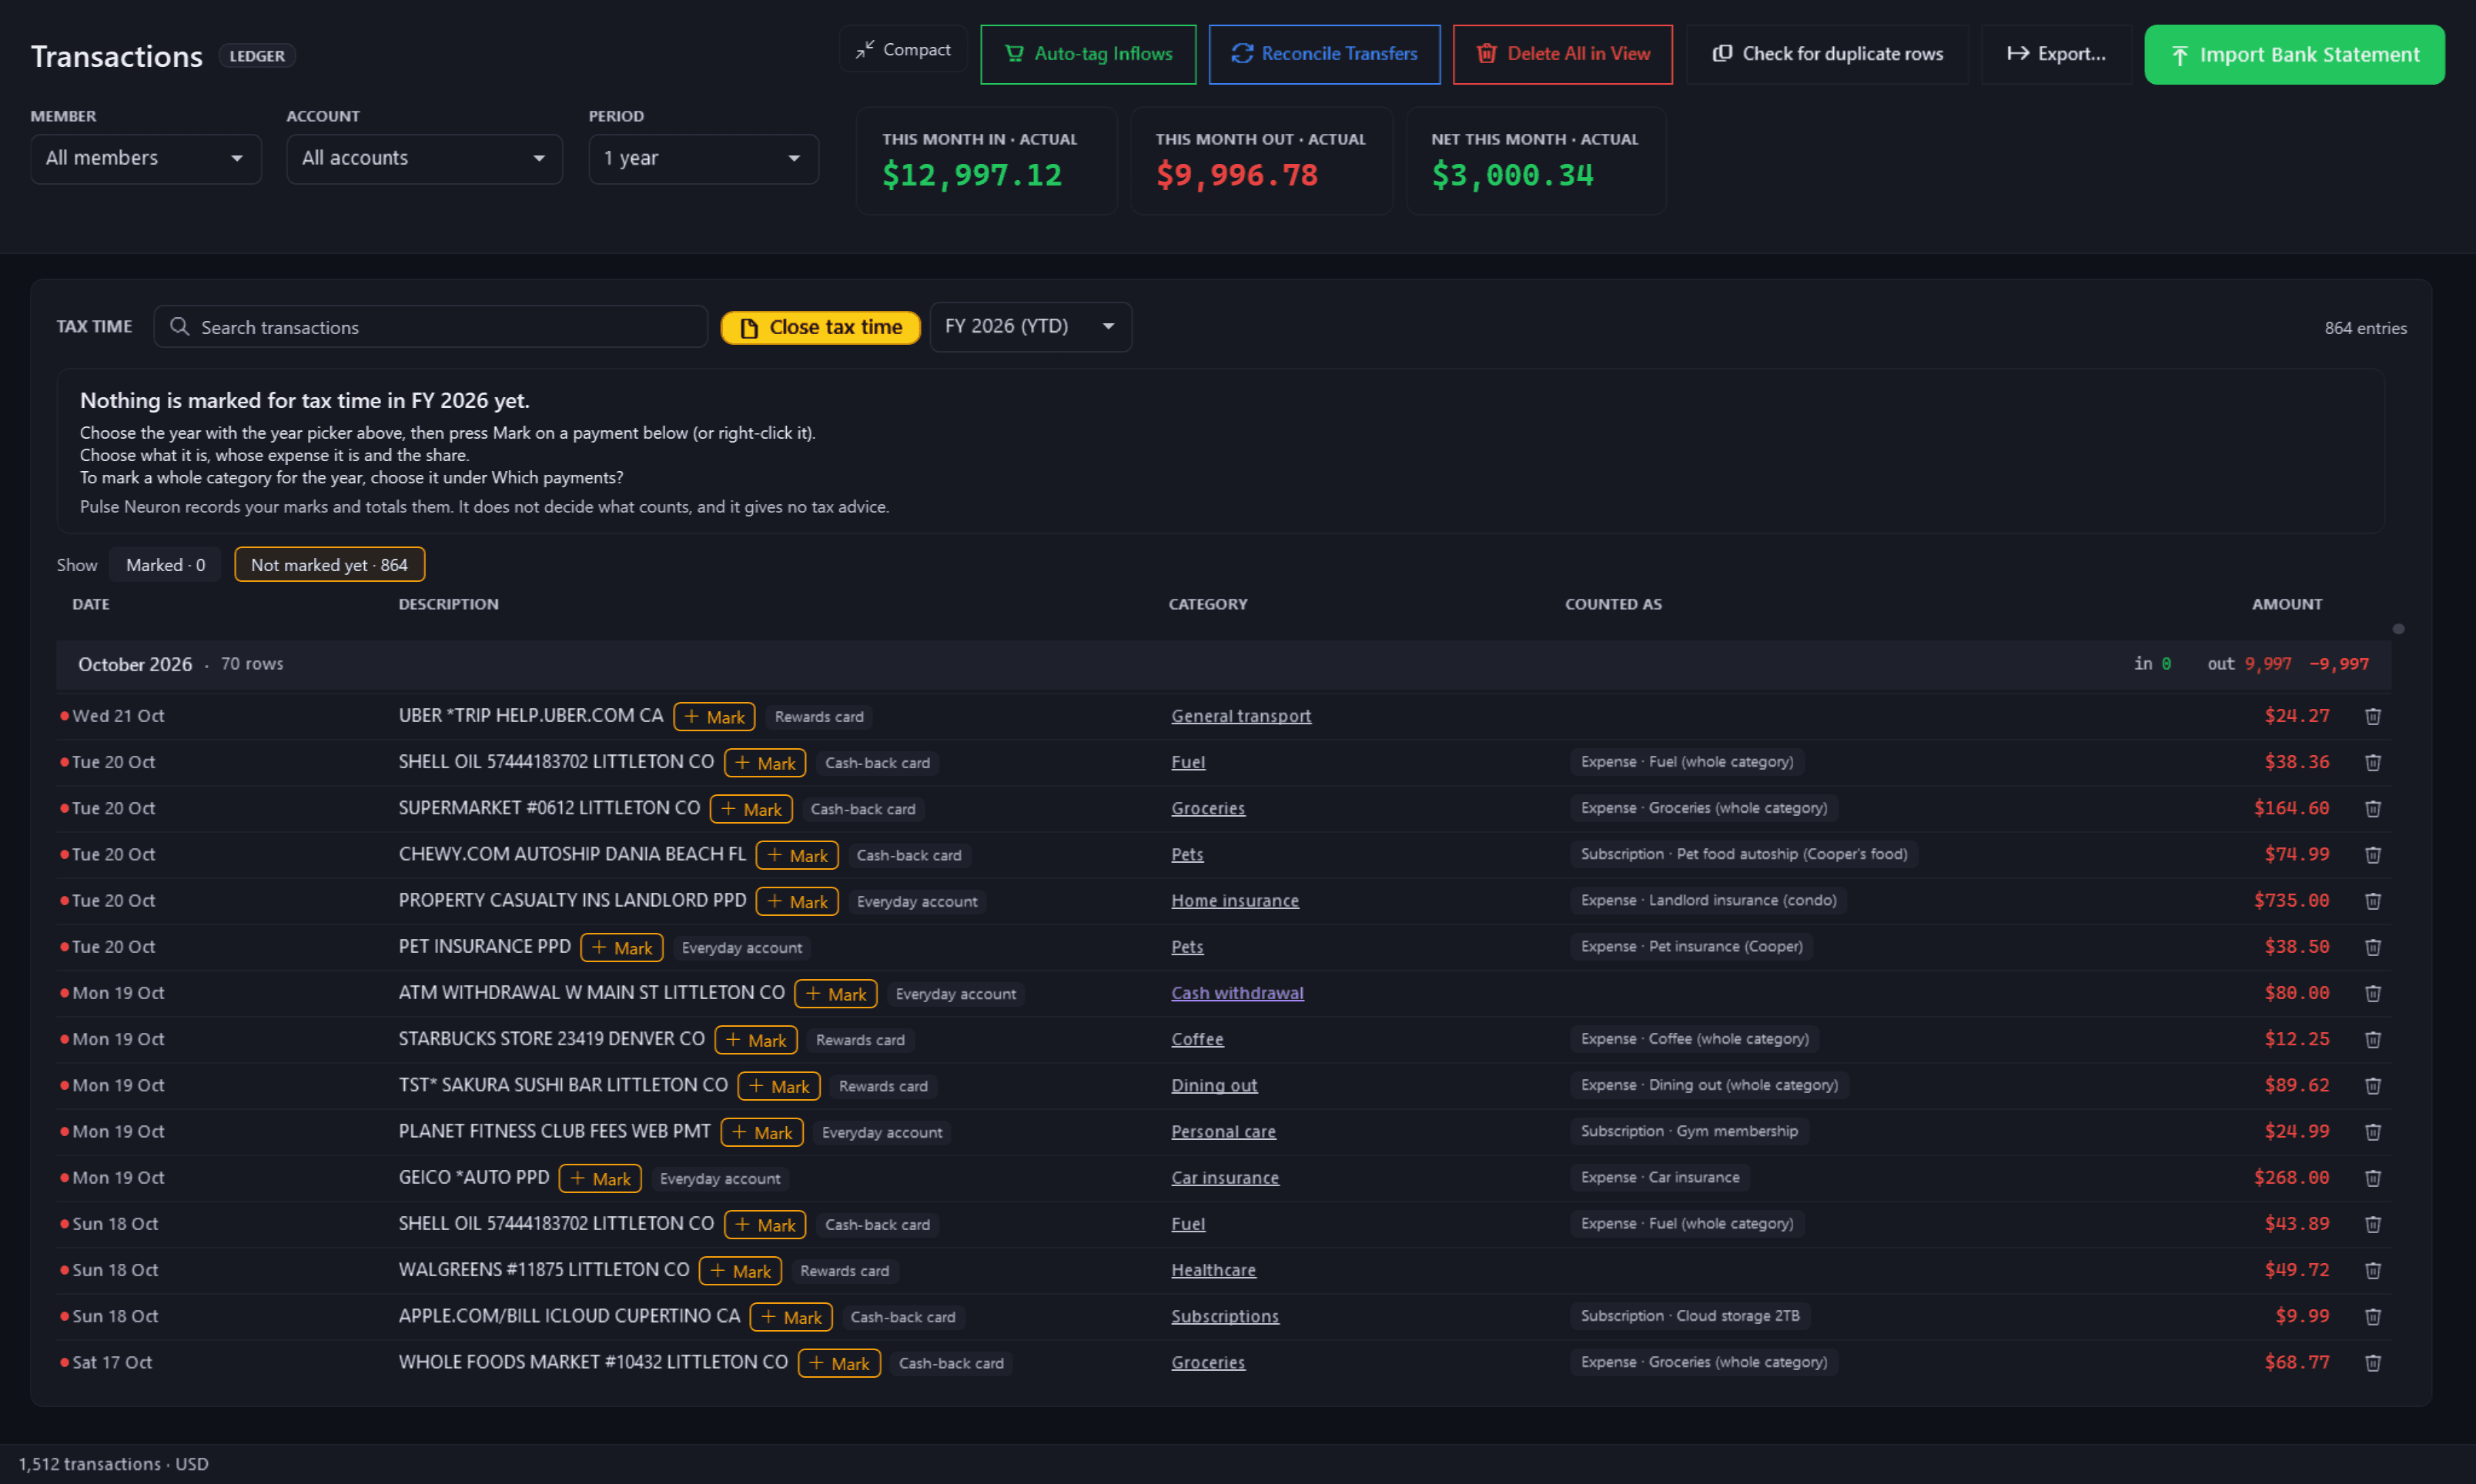2476x1484 pixels.
Task: Open the Cash withdrawal category link
Action: [1237, 993]
